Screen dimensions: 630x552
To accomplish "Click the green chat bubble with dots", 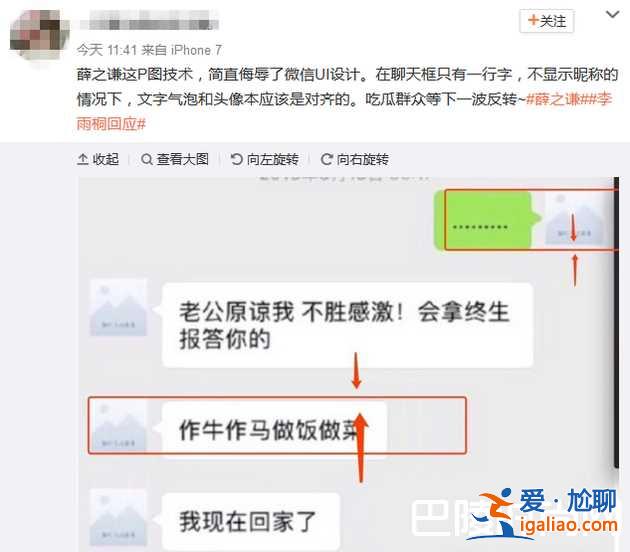I will (487, 220).
